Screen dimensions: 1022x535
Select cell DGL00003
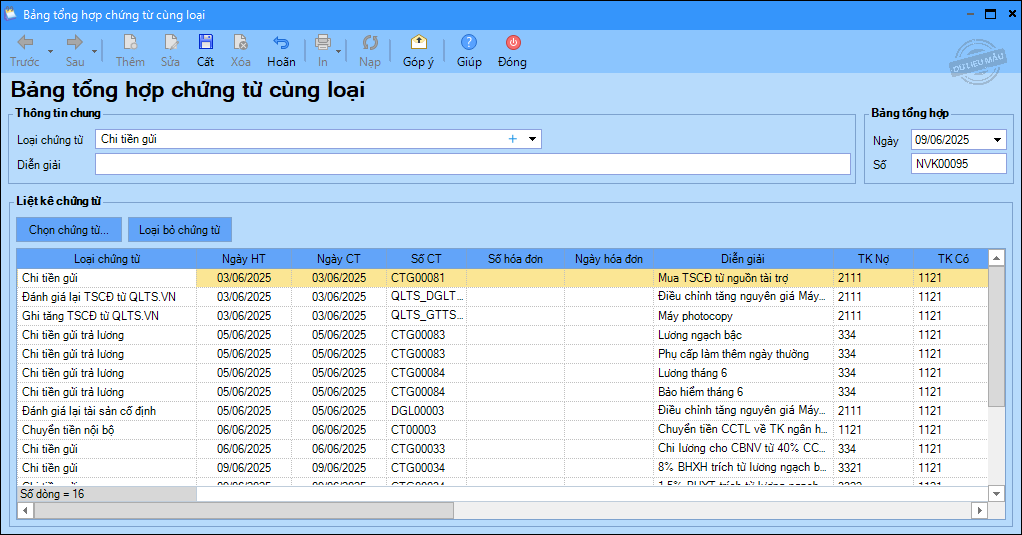[426, 411]
